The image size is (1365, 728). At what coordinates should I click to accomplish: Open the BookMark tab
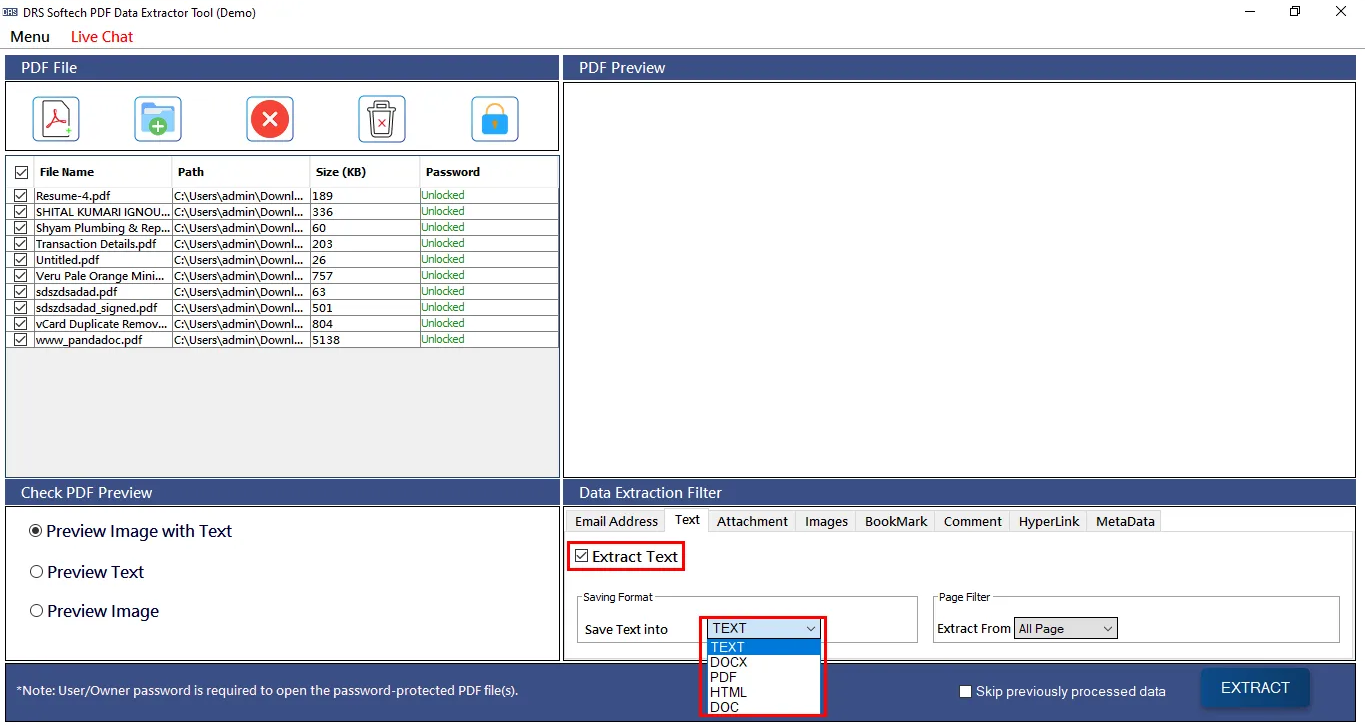point(896,521)
